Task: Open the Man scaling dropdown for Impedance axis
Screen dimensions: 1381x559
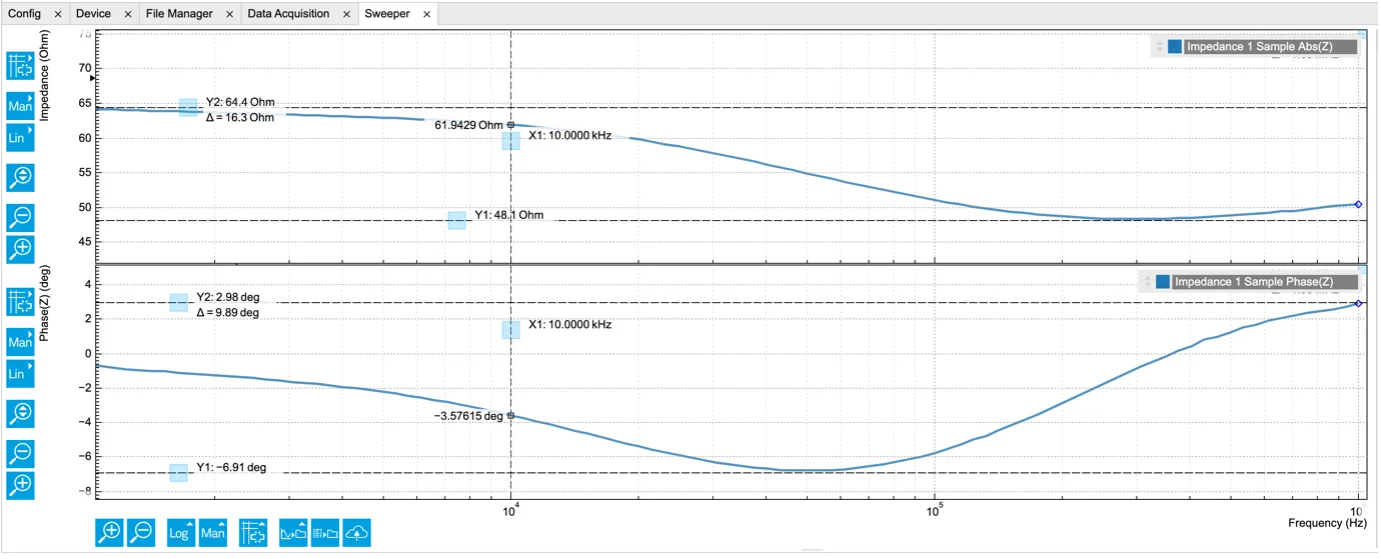Action: [x=20, y=104]
